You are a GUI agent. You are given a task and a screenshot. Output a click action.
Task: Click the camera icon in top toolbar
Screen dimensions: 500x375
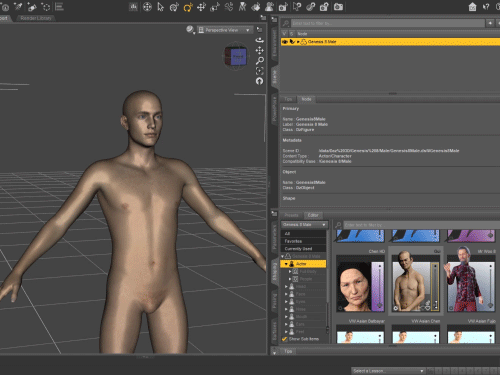point(338,7)
